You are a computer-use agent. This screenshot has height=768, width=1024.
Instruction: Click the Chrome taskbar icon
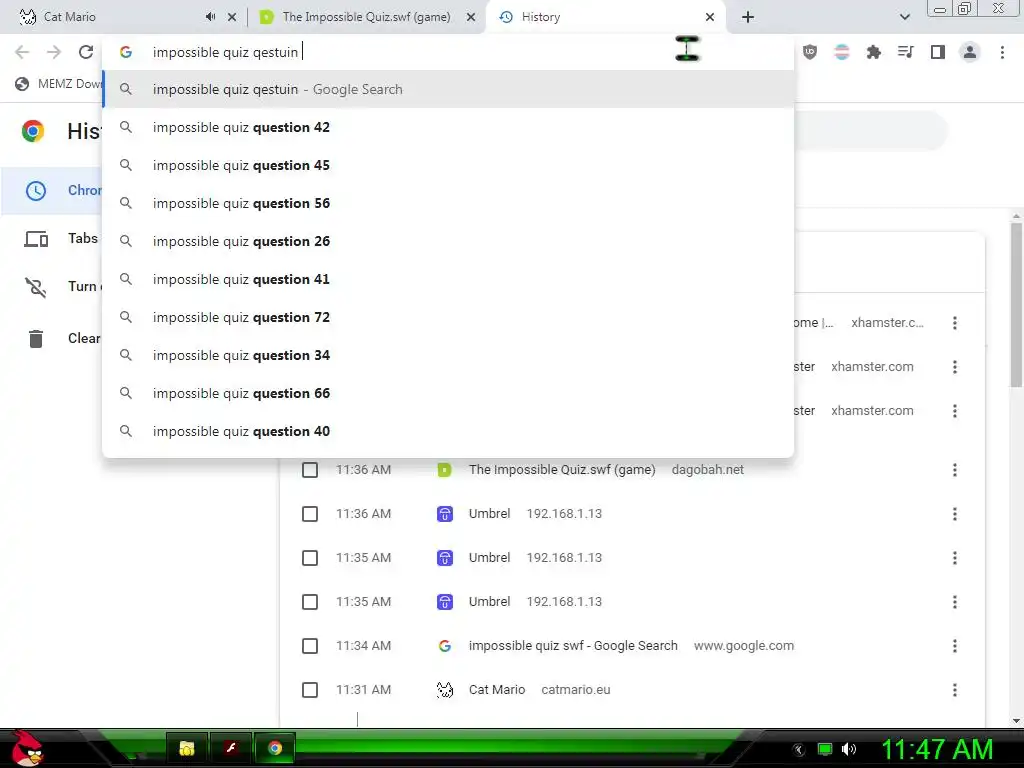point(275,748)
